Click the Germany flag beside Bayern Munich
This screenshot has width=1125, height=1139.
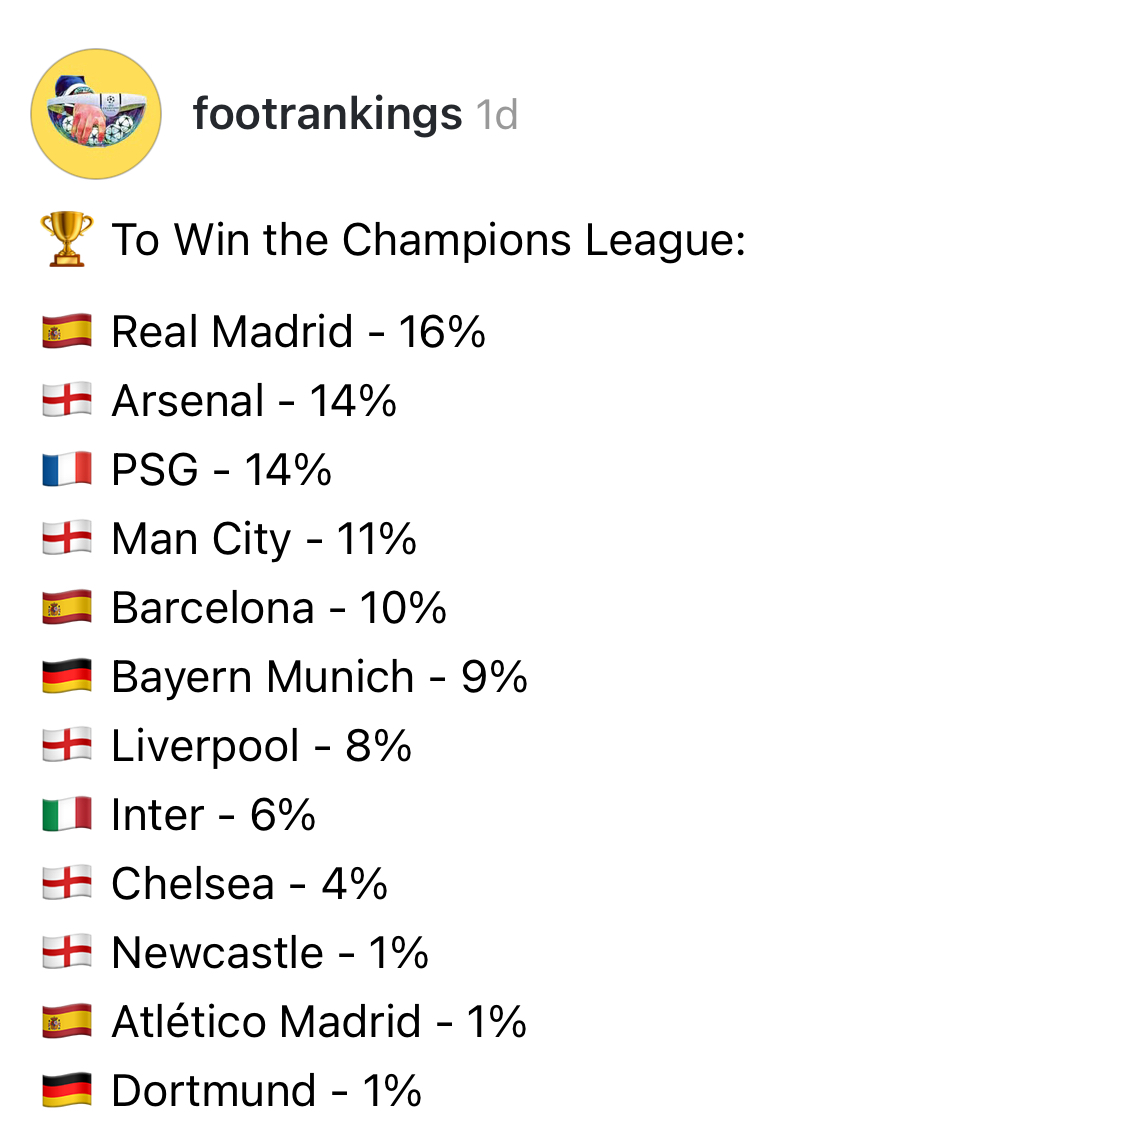[x=67, y=676]
